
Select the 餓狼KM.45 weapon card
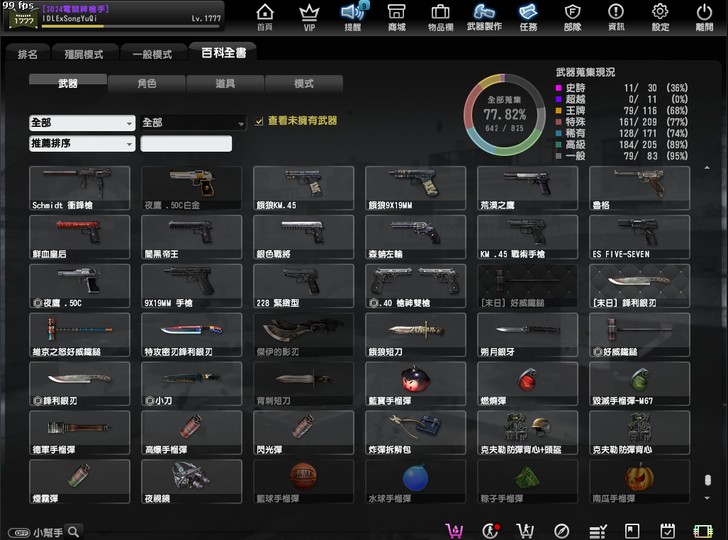(x=304, y=188)
